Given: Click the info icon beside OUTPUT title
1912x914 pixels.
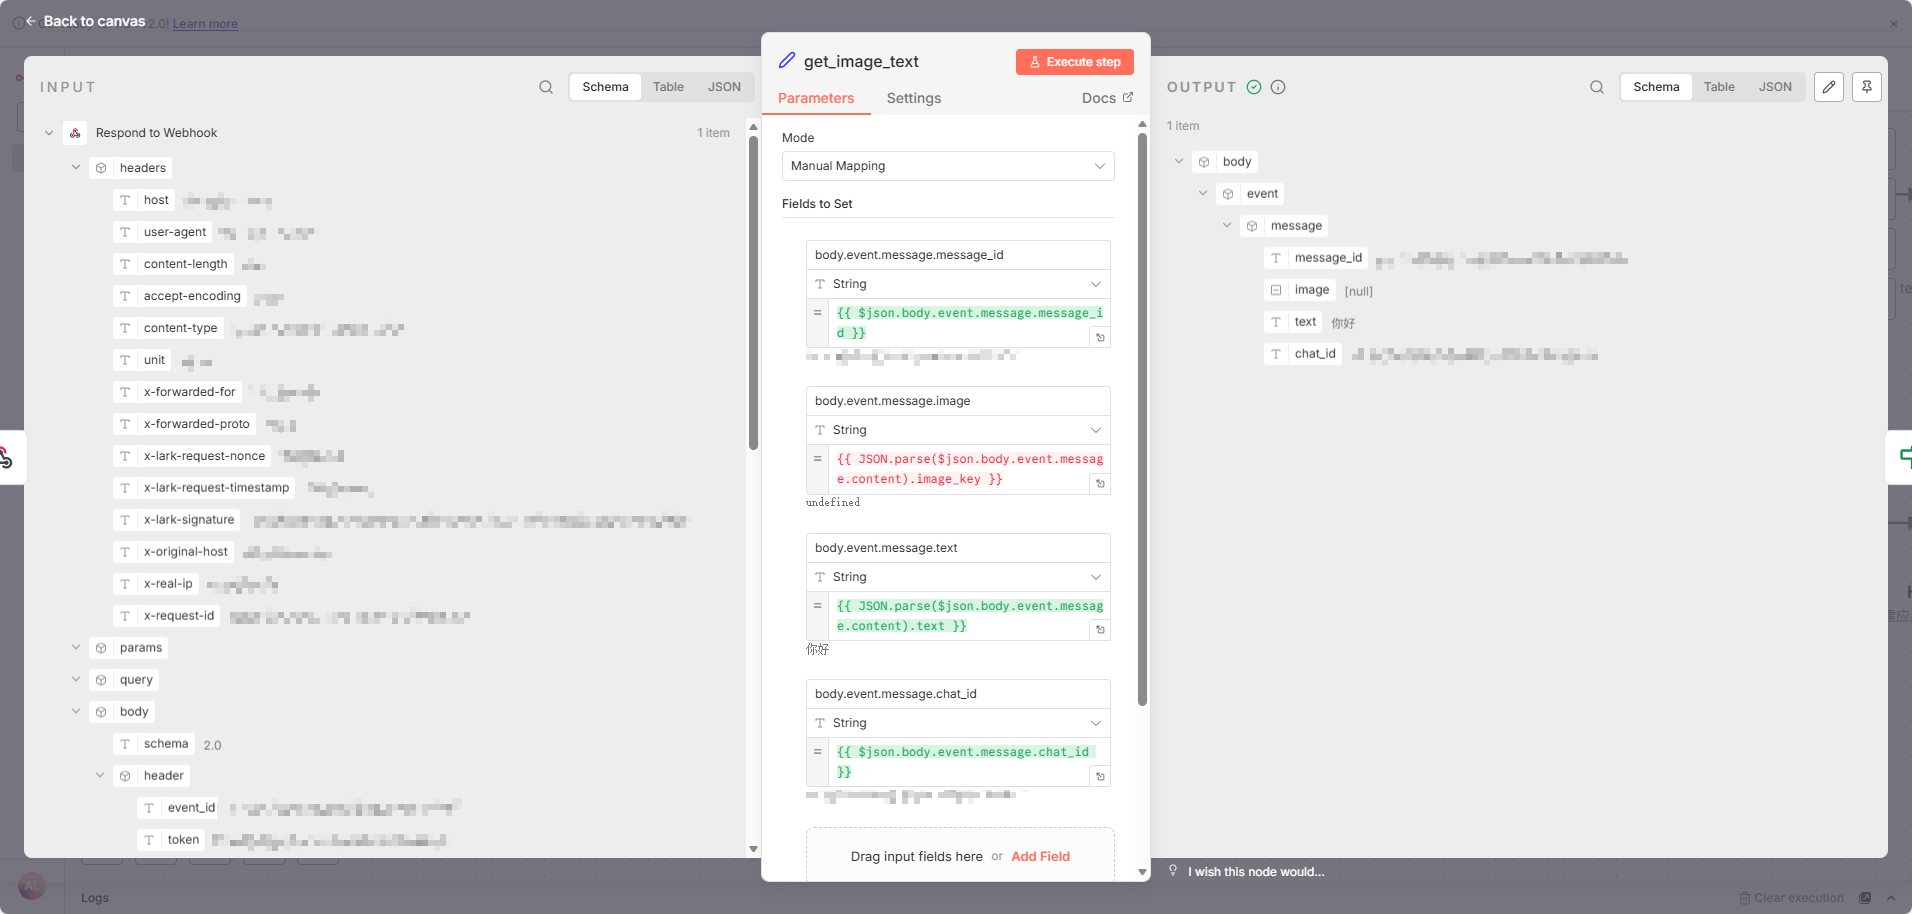Looking at the screenshot, I should click(1278, 87).
